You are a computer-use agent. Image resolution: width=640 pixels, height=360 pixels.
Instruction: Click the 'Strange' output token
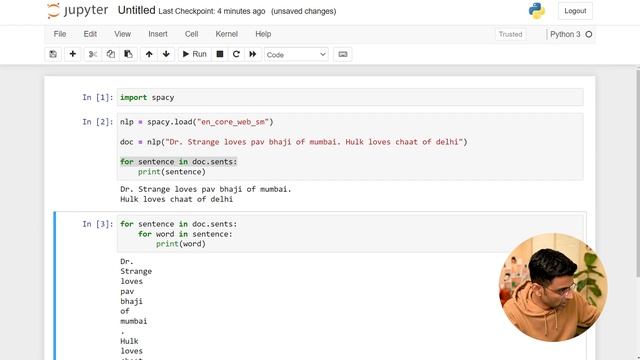point(136,271)
